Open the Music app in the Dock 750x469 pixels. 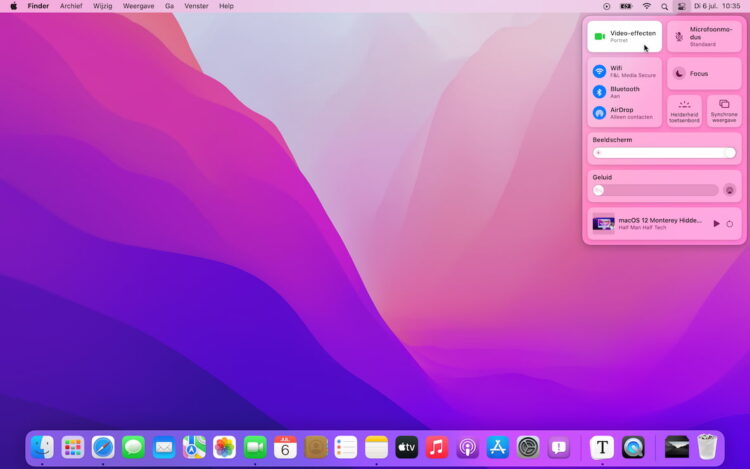437,447
